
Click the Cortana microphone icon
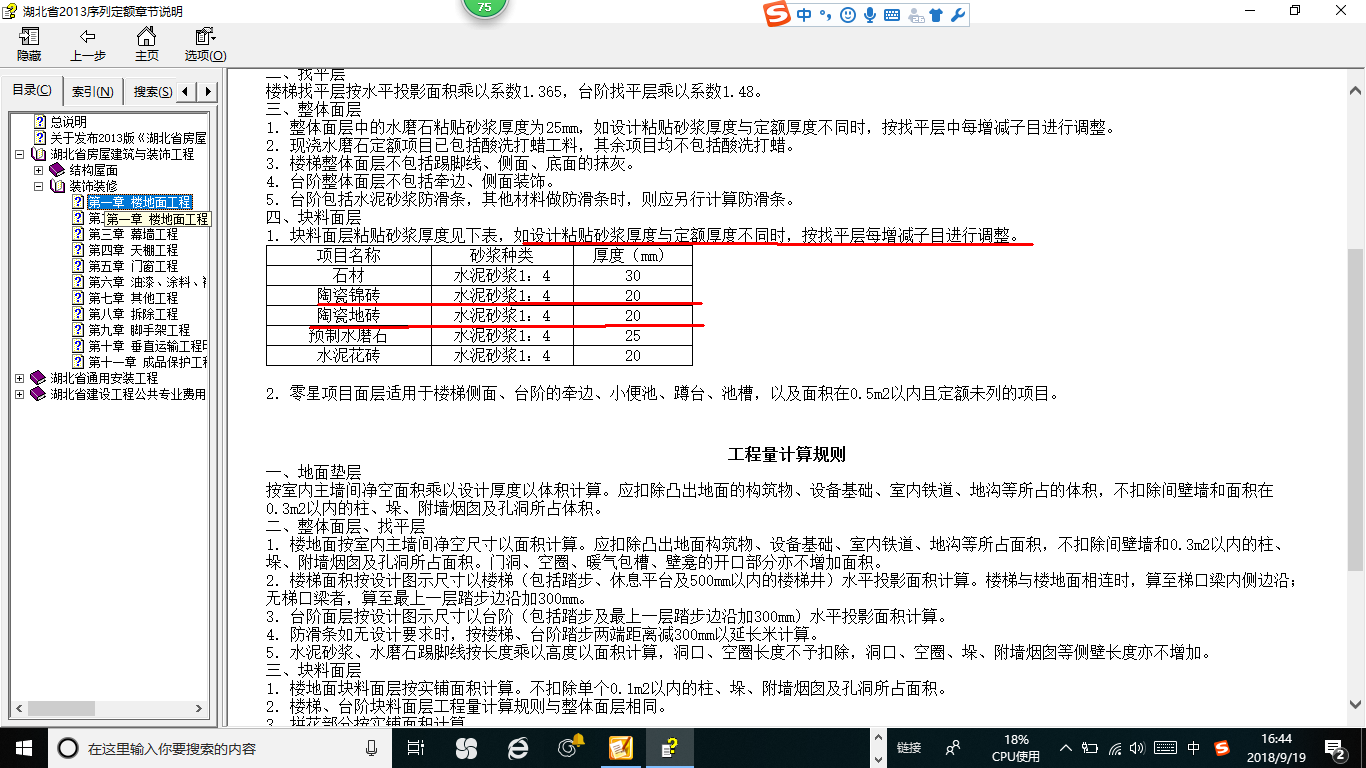pos(372,748)
